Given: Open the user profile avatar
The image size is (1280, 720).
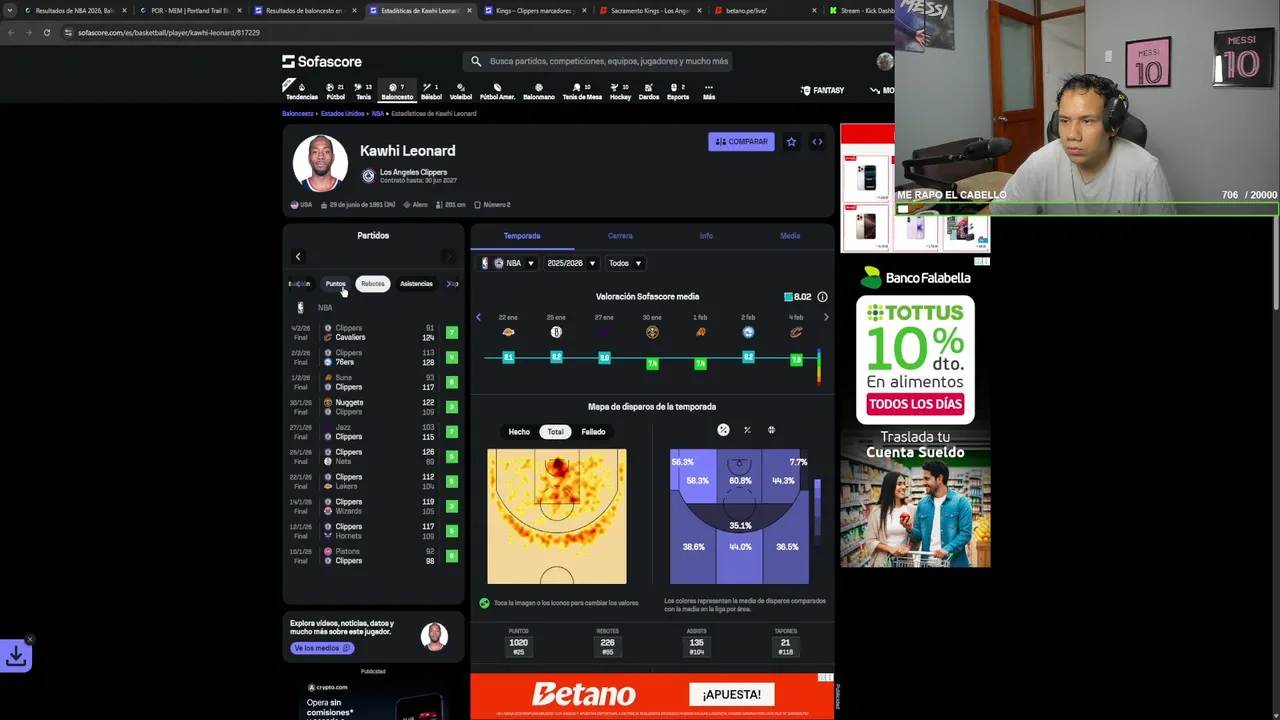Looking at the screenshot, I should 885,61.
